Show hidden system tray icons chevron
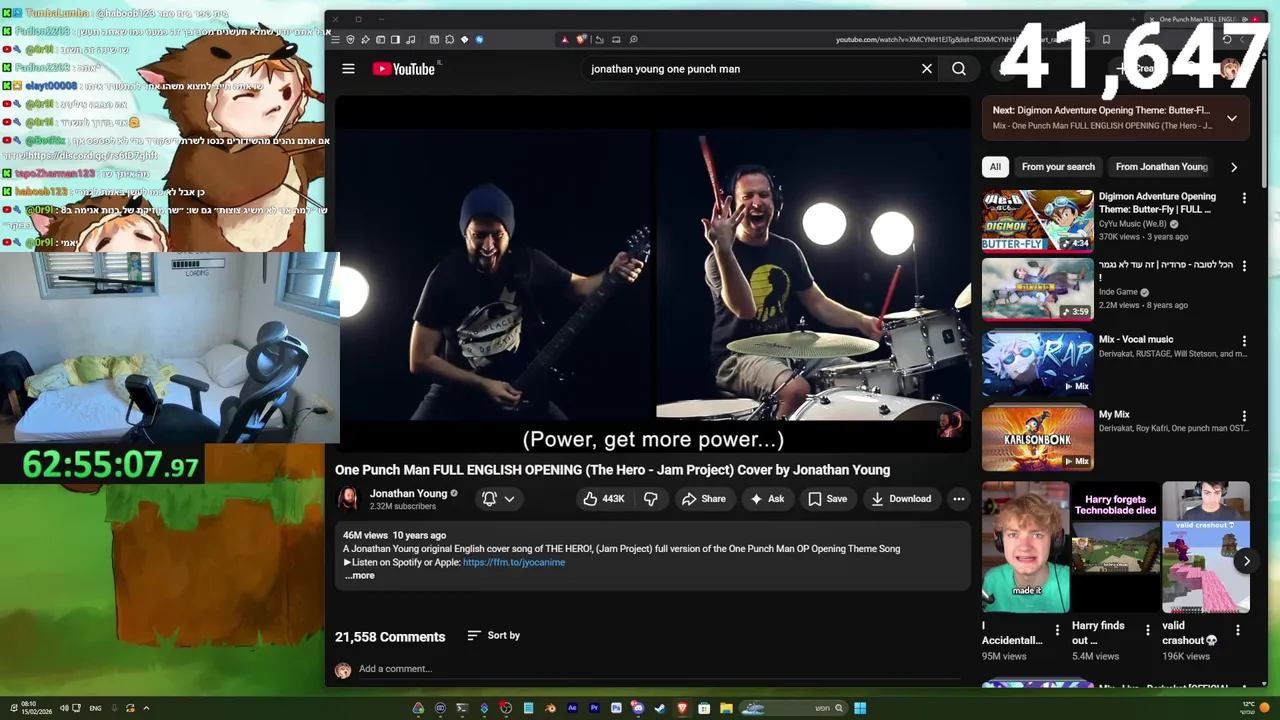 (146, 708)
